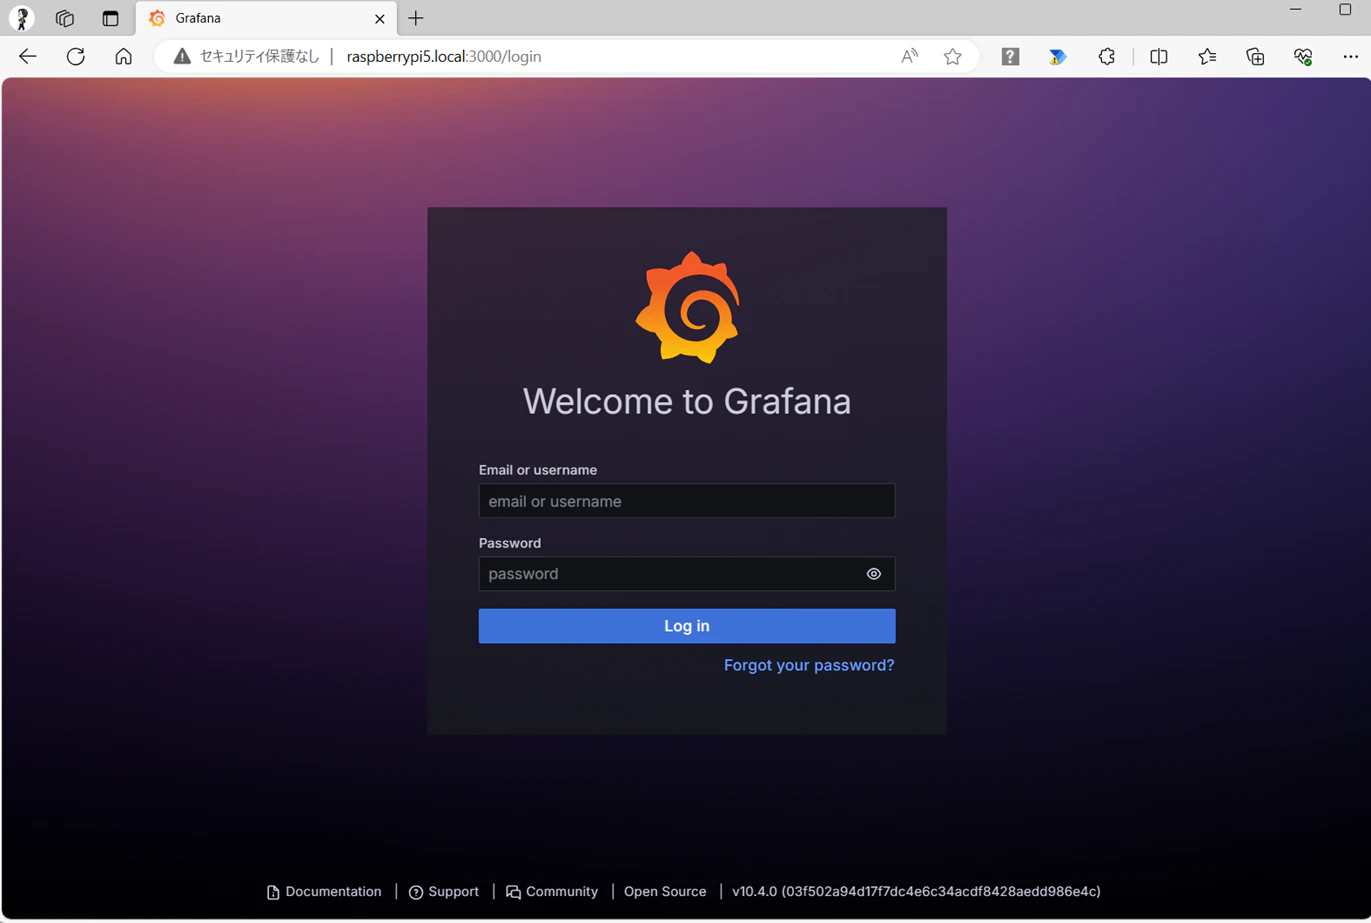Click the not-secure warning triangle icon

coord(182,57)
